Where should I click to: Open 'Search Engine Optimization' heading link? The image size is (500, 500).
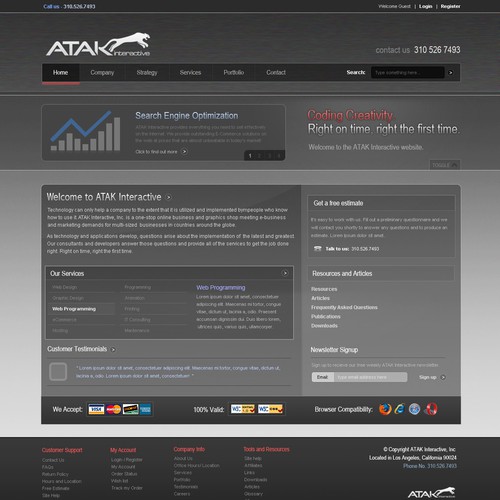[x=187, y=116]
